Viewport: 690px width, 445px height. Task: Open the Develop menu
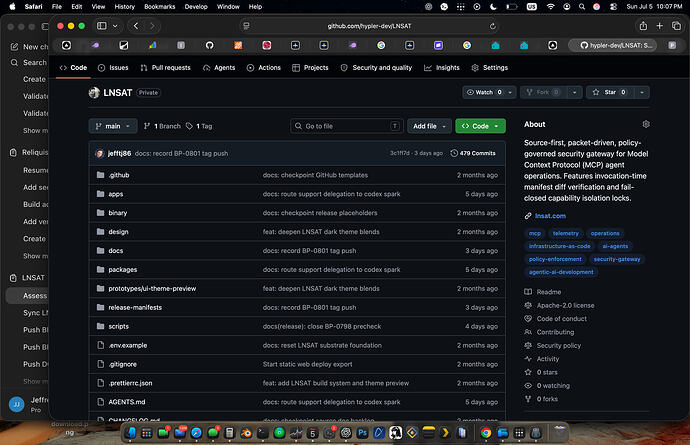point(196,7)
